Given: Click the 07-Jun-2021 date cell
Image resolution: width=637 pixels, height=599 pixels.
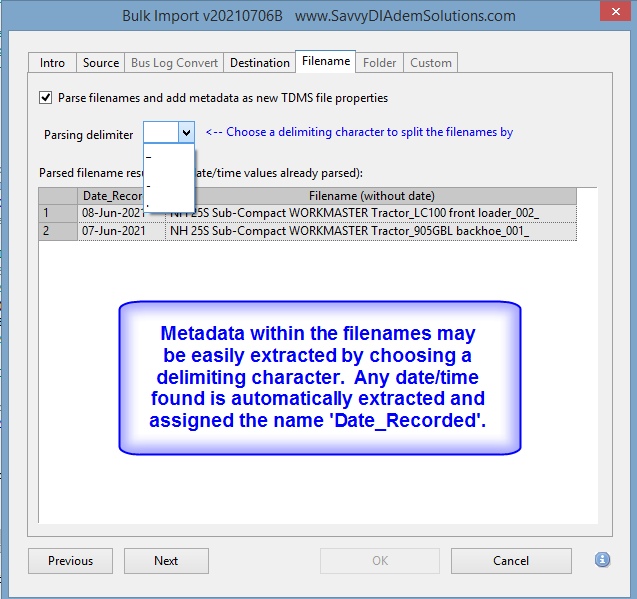Looking at the screenshot, I should [113, 232].
